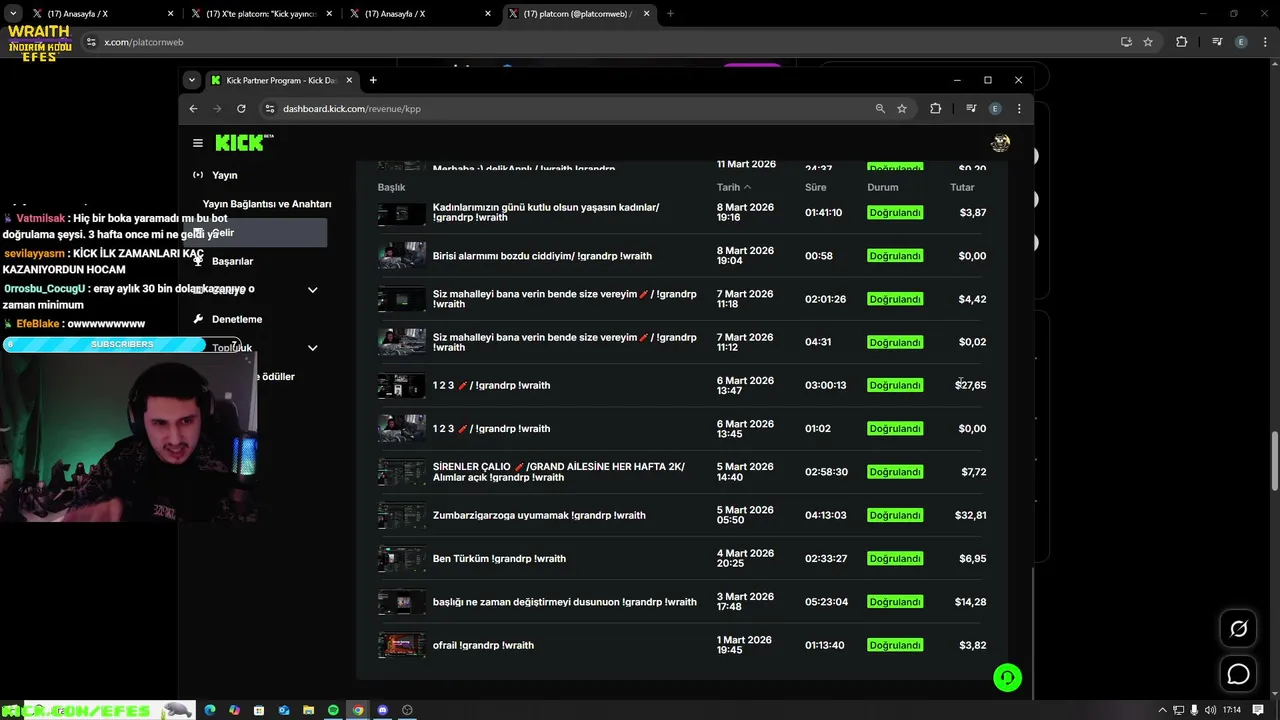This screenshot has width=1280, height=720.
Task: Open the tab search dropdown in X window
Action: point(13,14)
